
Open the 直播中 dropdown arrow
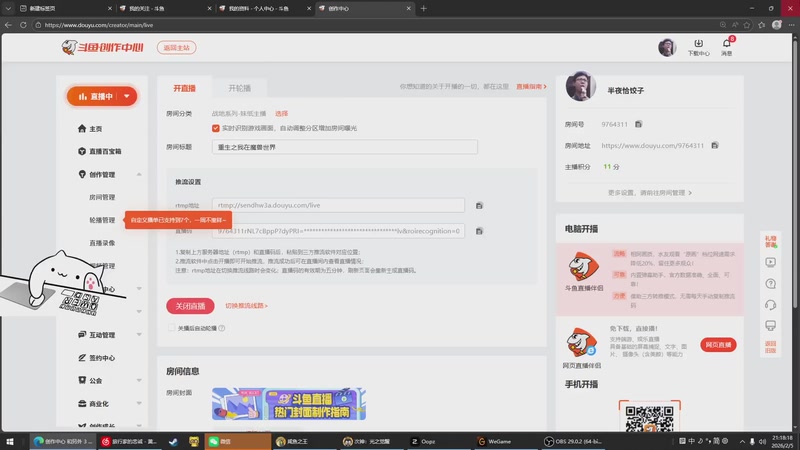pos(127,96)
